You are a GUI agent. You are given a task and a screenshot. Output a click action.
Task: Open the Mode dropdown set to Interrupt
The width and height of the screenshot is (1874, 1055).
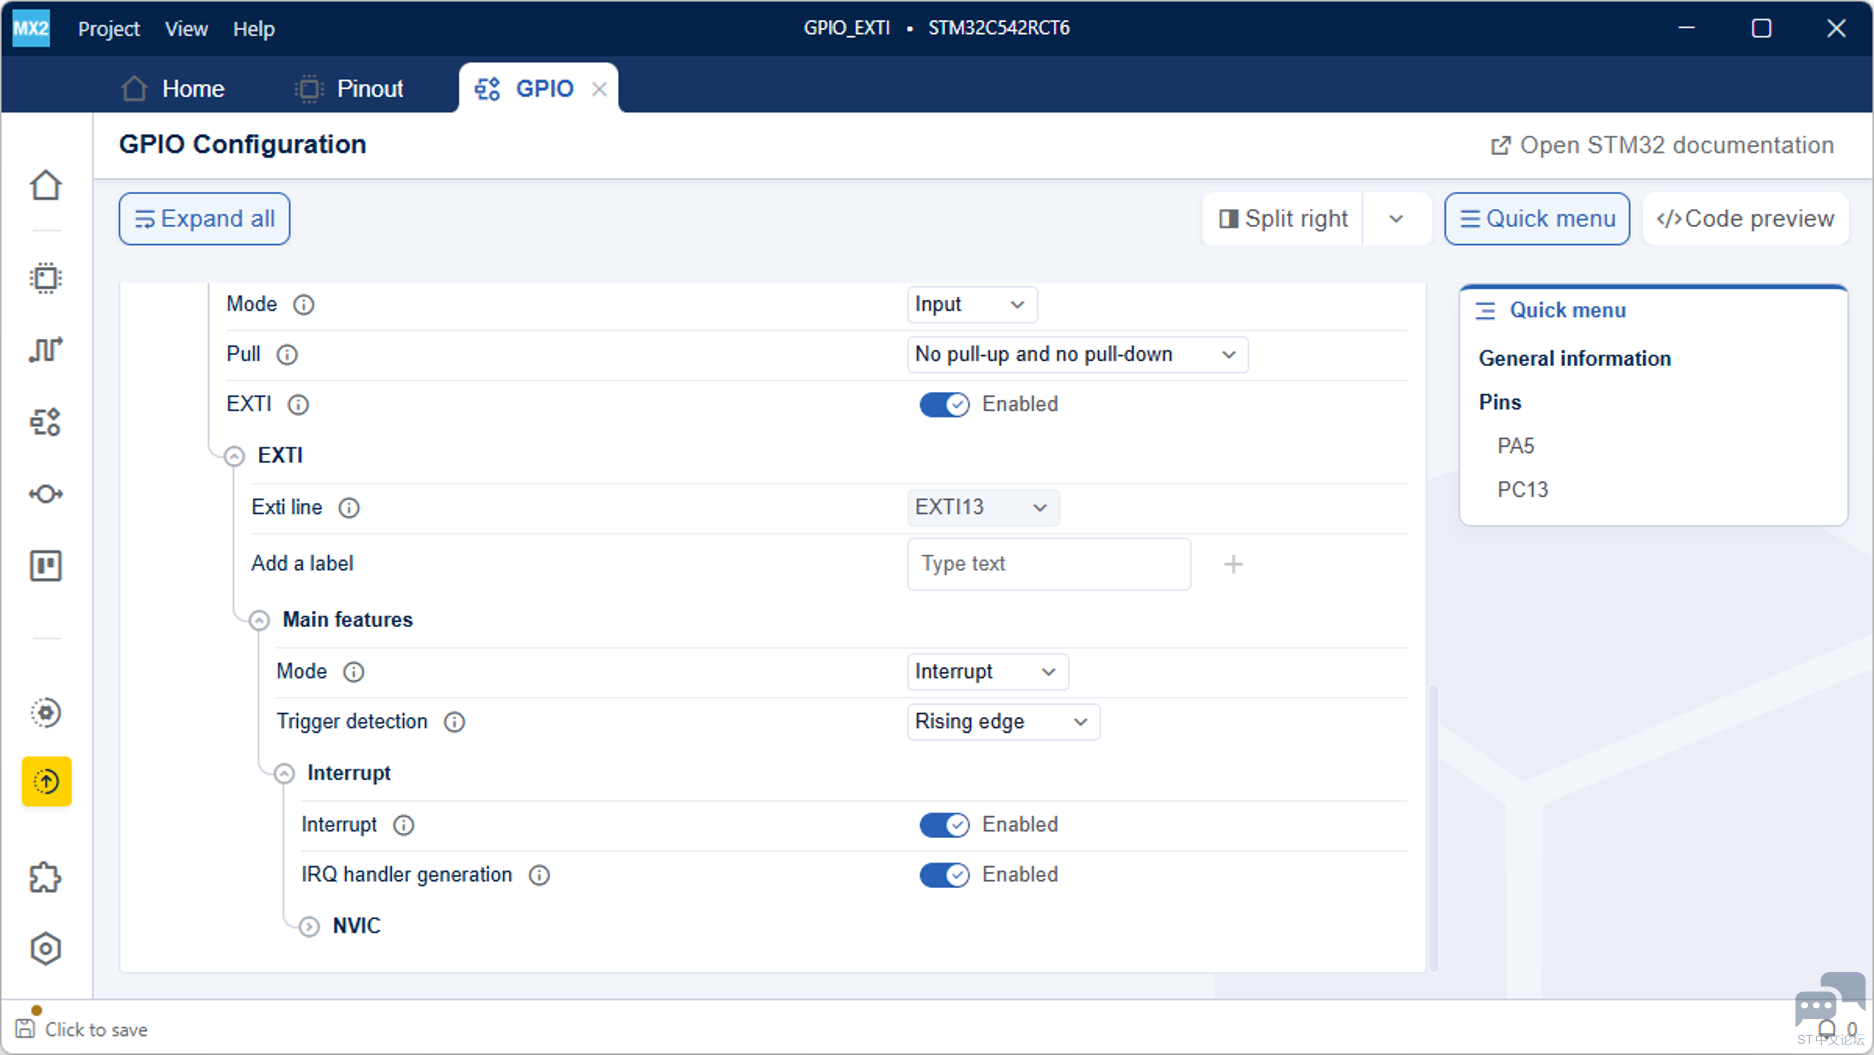click(988, 672)
